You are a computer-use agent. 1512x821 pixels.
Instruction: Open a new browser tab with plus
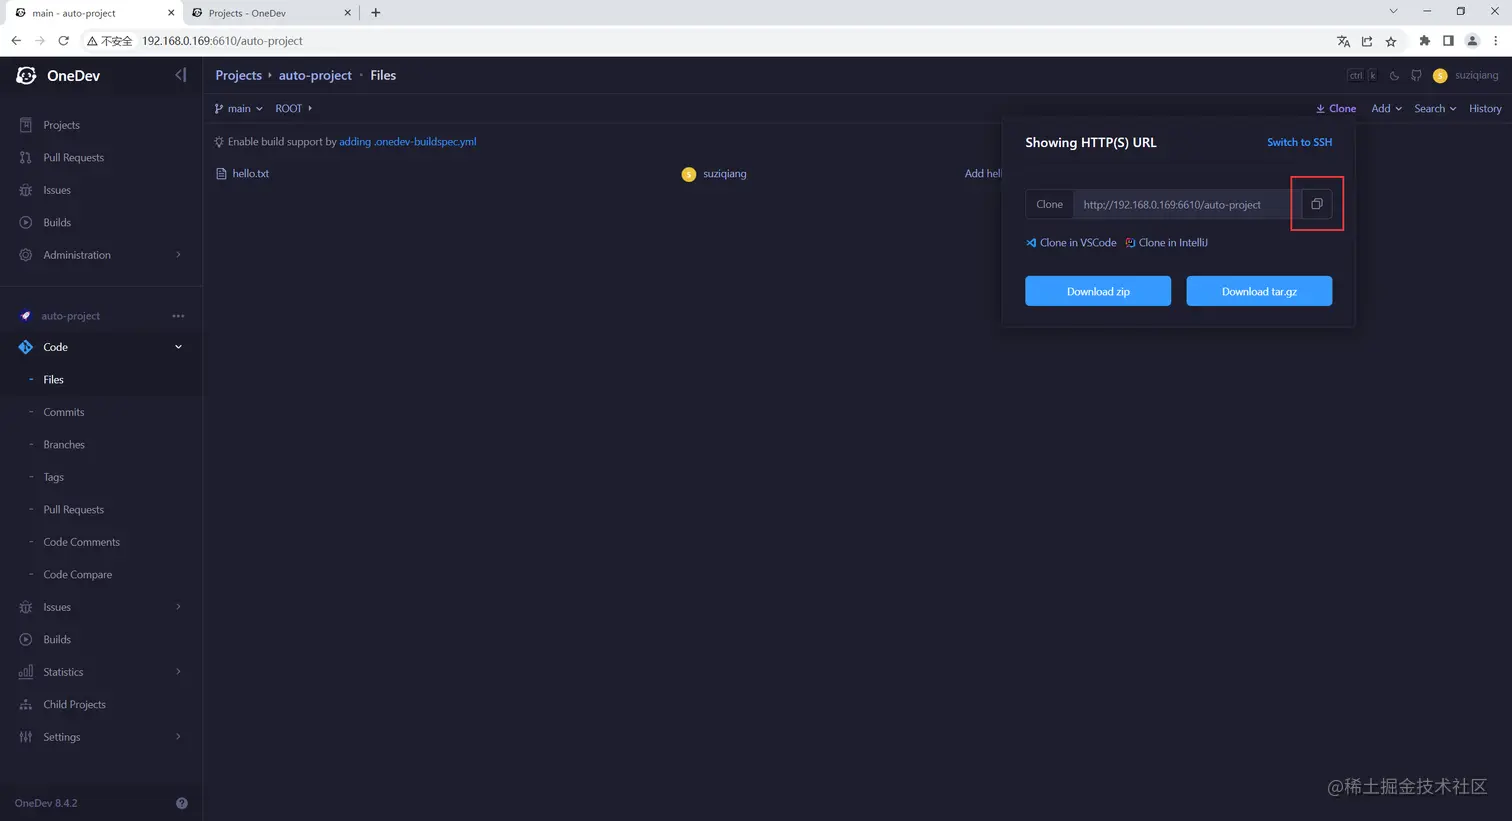(x=375, y=13)
